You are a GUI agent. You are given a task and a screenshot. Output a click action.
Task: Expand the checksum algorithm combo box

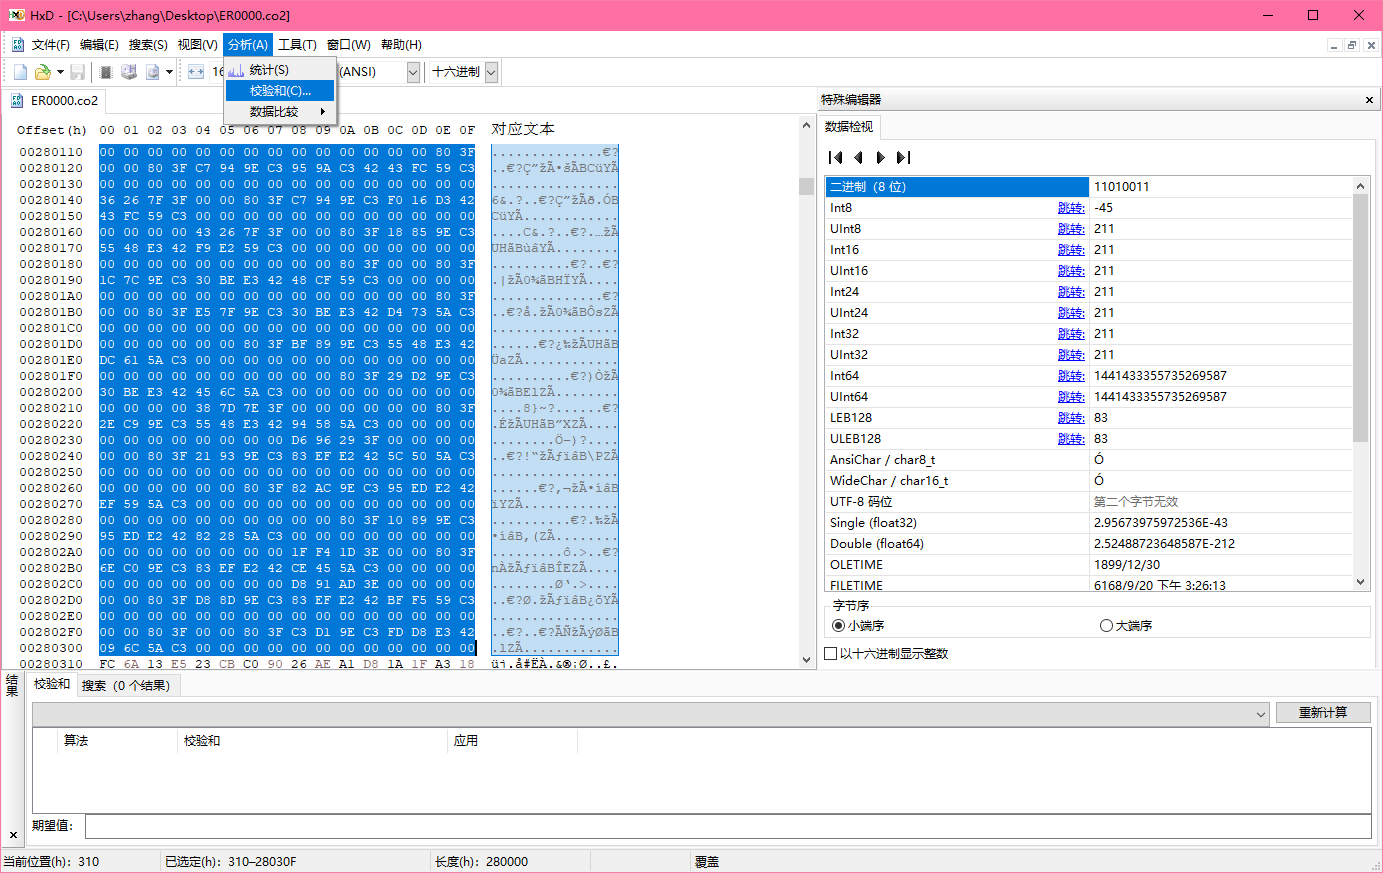pyautogui.click(x=1260, y=714)
